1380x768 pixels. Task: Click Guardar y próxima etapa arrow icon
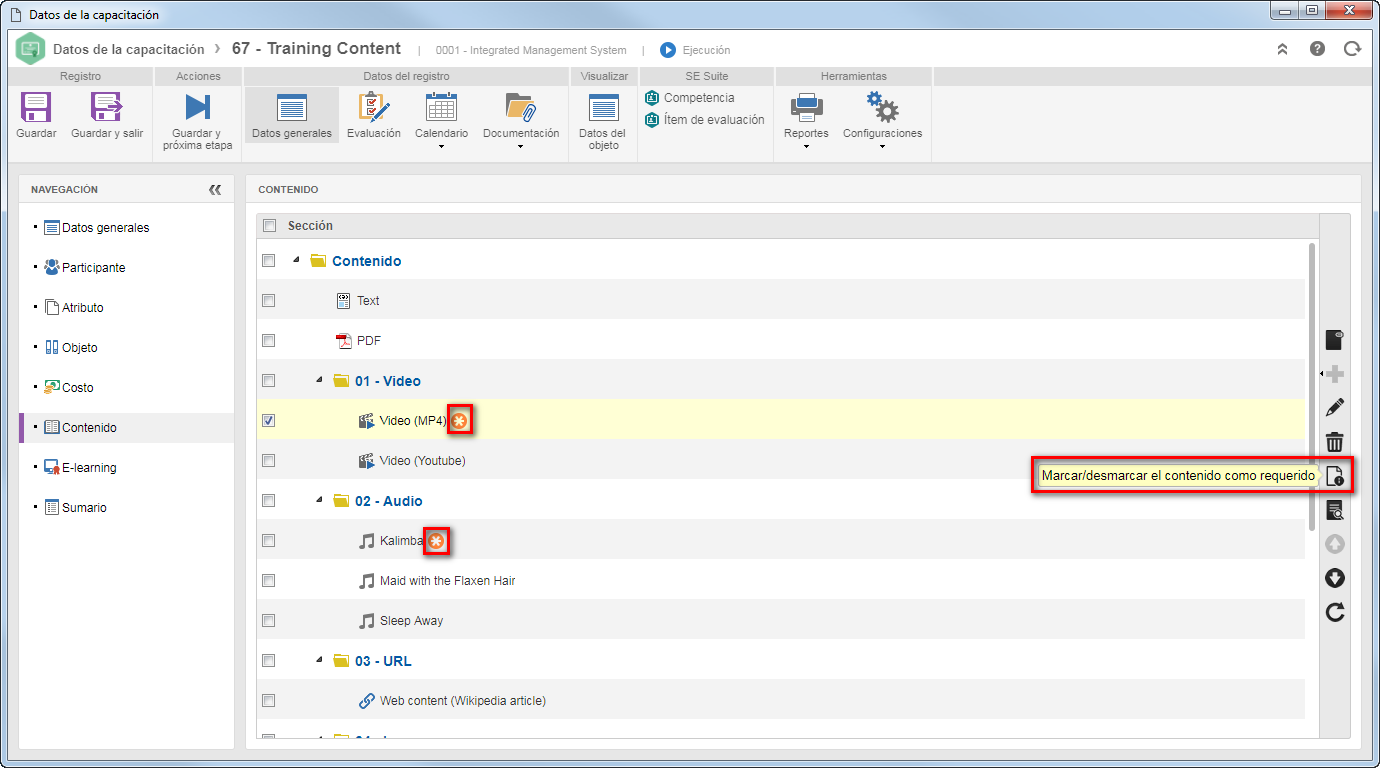point(197,107)
